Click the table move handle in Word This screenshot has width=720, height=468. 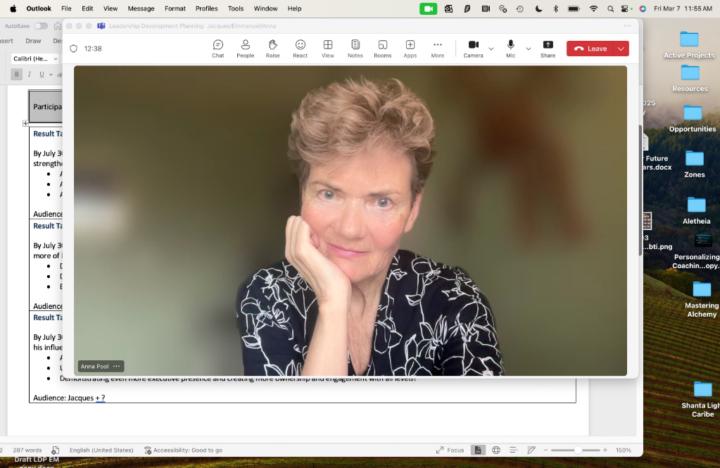(25, 123)
